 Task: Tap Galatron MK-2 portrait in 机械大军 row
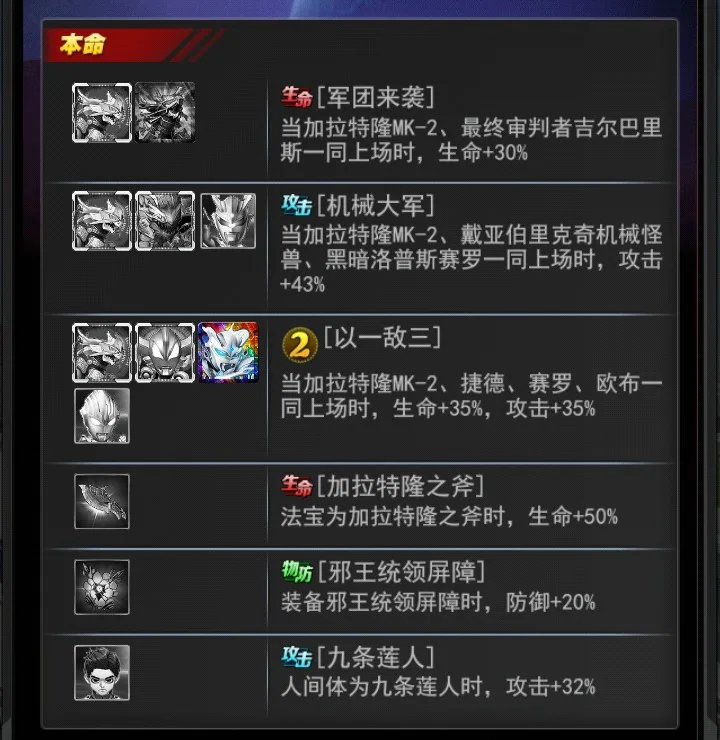[x=102, y=221]
